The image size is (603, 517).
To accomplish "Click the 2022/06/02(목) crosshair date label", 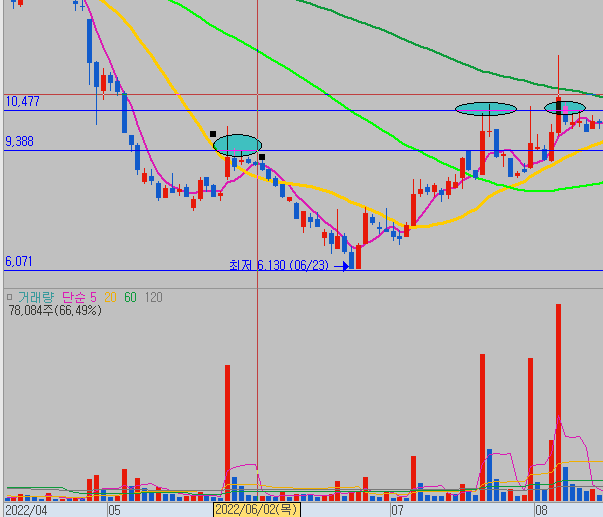I will [x=257, y=510].
